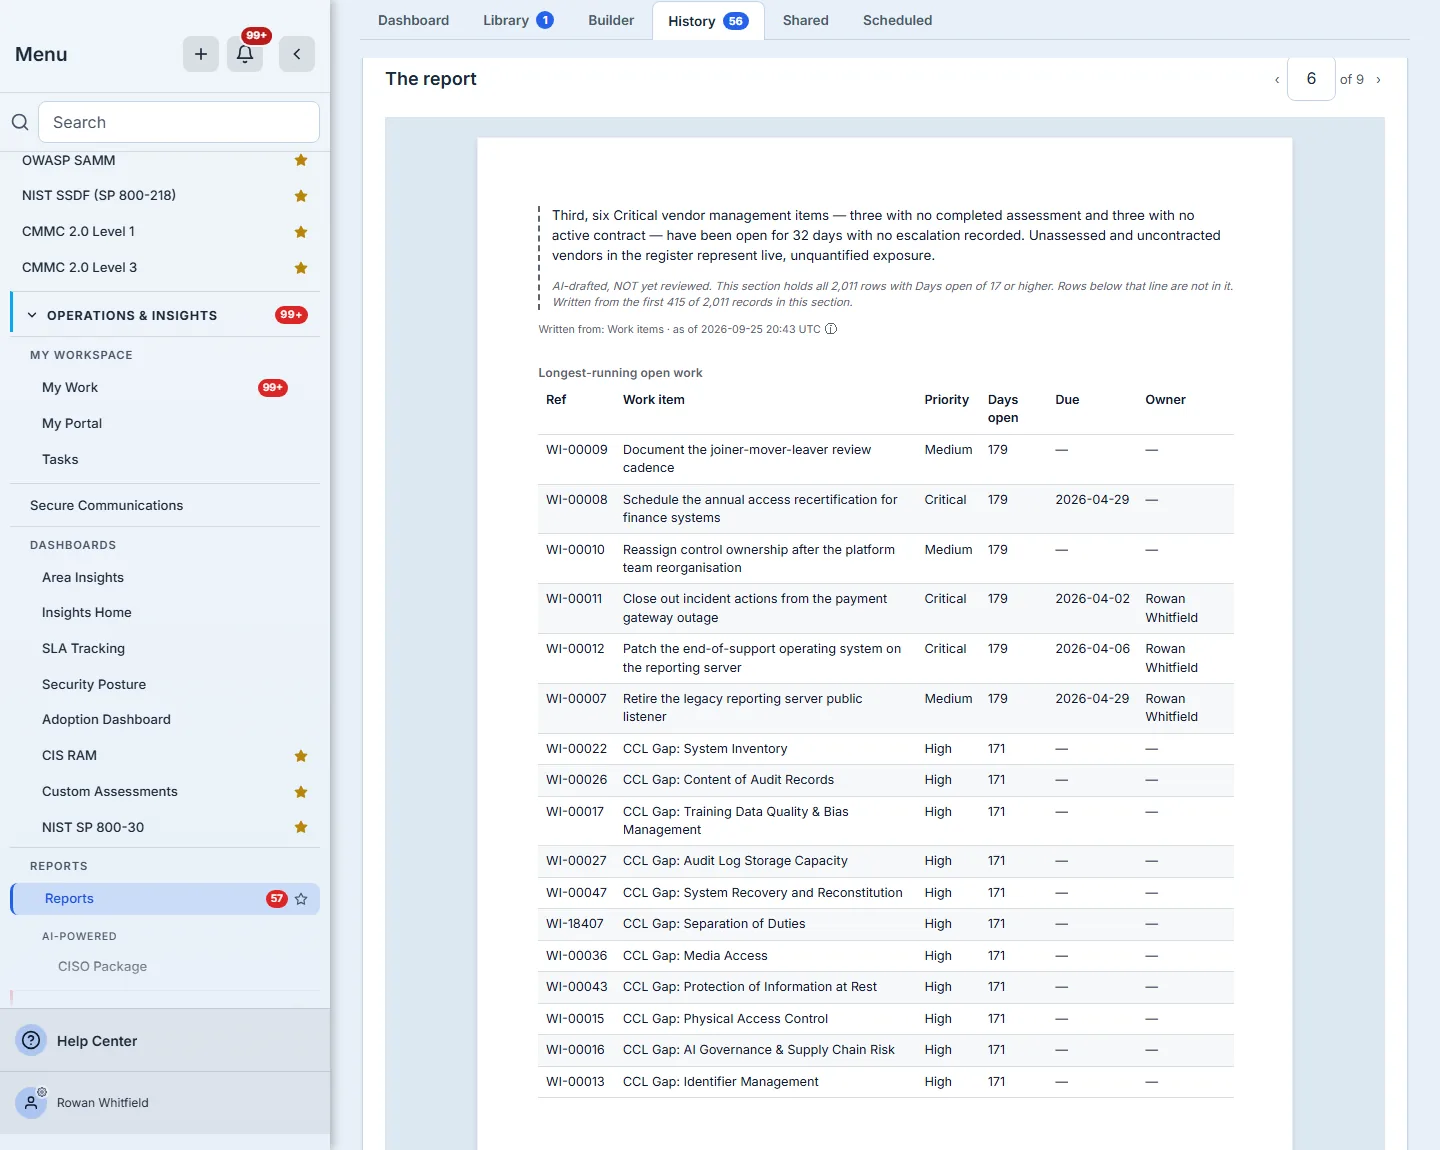The height and width of the screenshot is (1150, 1440).
Task: Click due date 2026-04-02
Action: [1092, 599]
